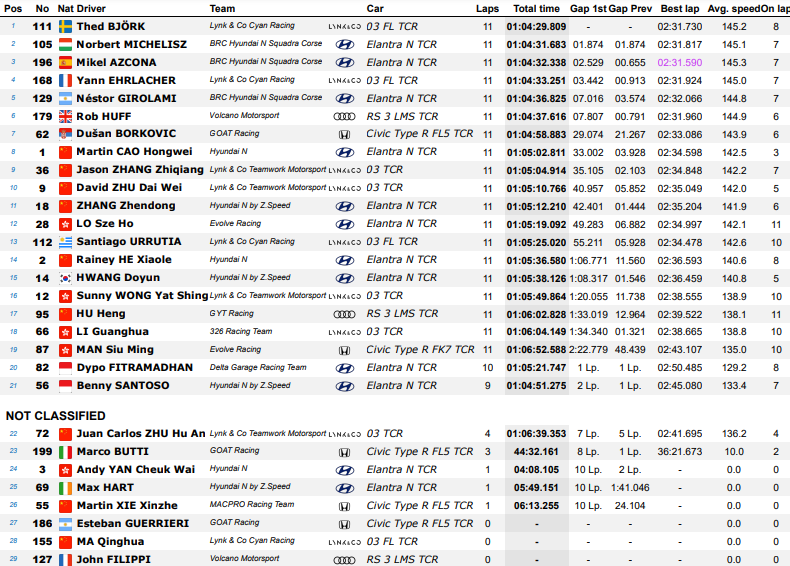Click the Pos column header
Screen dimensions: 790x566
[13, 9]
